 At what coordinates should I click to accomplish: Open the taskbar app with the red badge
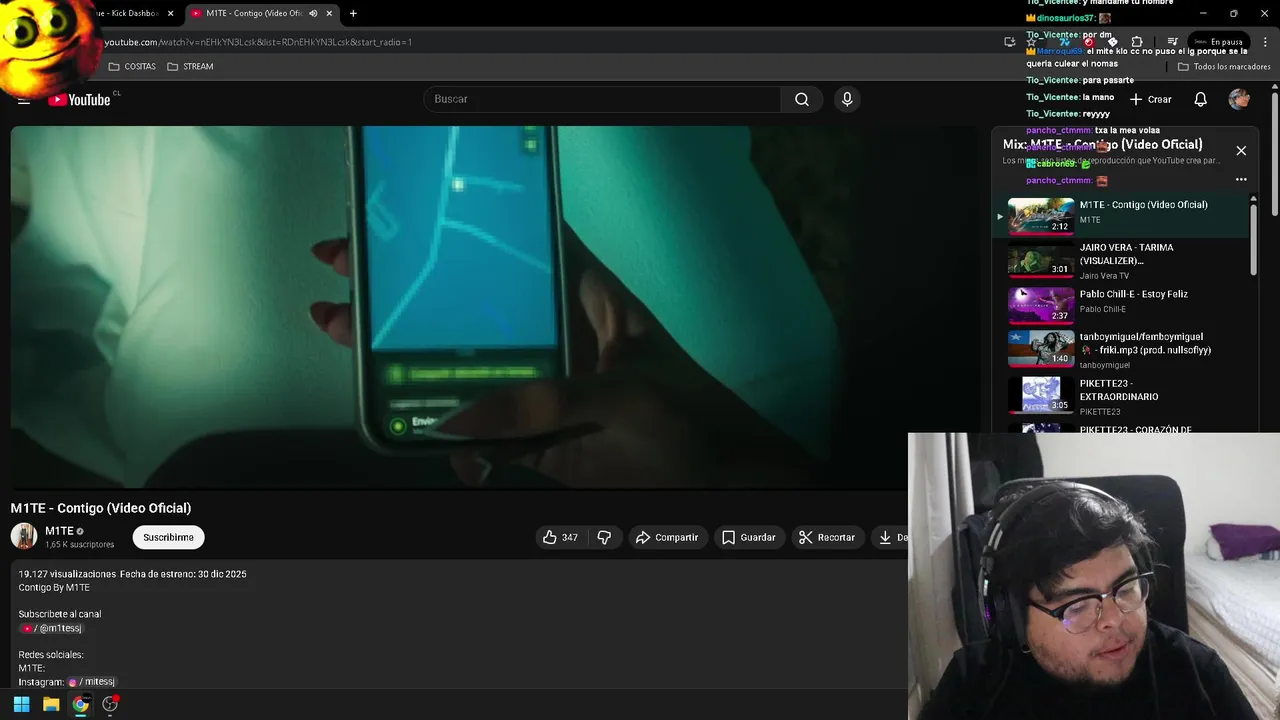pyautogui.click(x=110, y=704)
